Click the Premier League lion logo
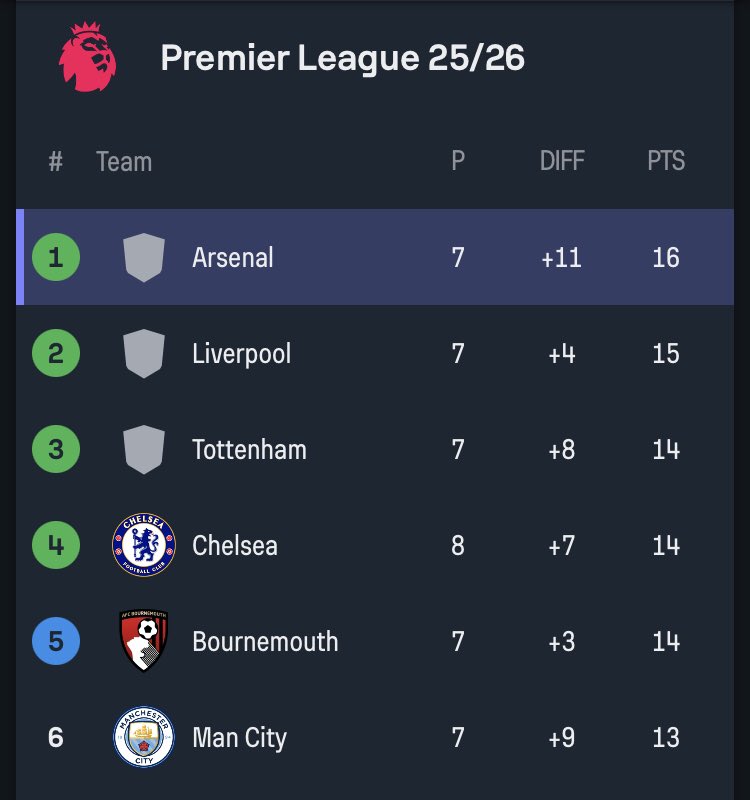The height and width of the screenshot is (800, 750). [87, 57]
